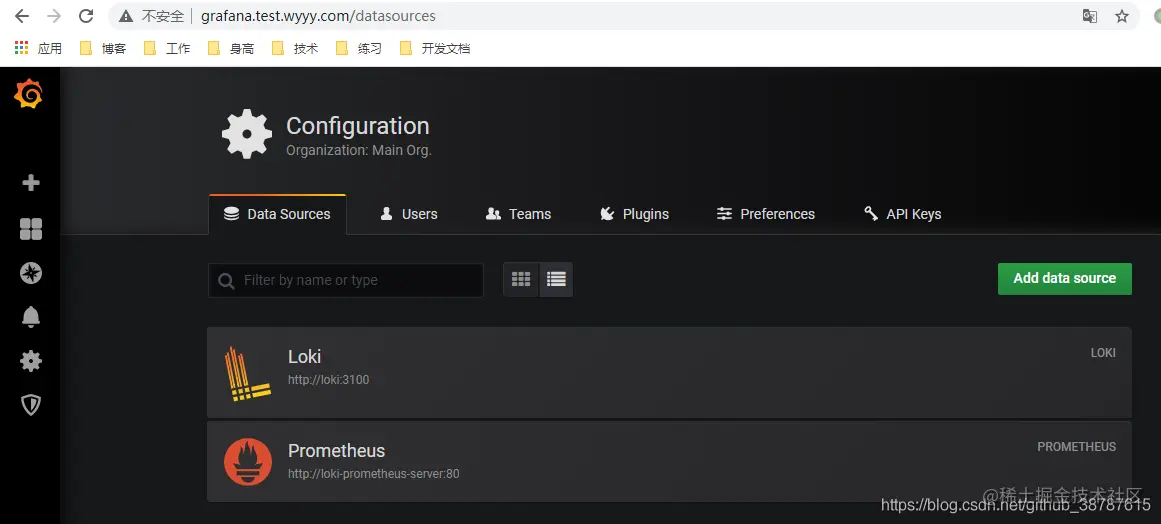Click the http://loki-prometheus-server:80 URL text
Screen dimensions: 1161x524
pyautogui.click(x=373, y=473)
